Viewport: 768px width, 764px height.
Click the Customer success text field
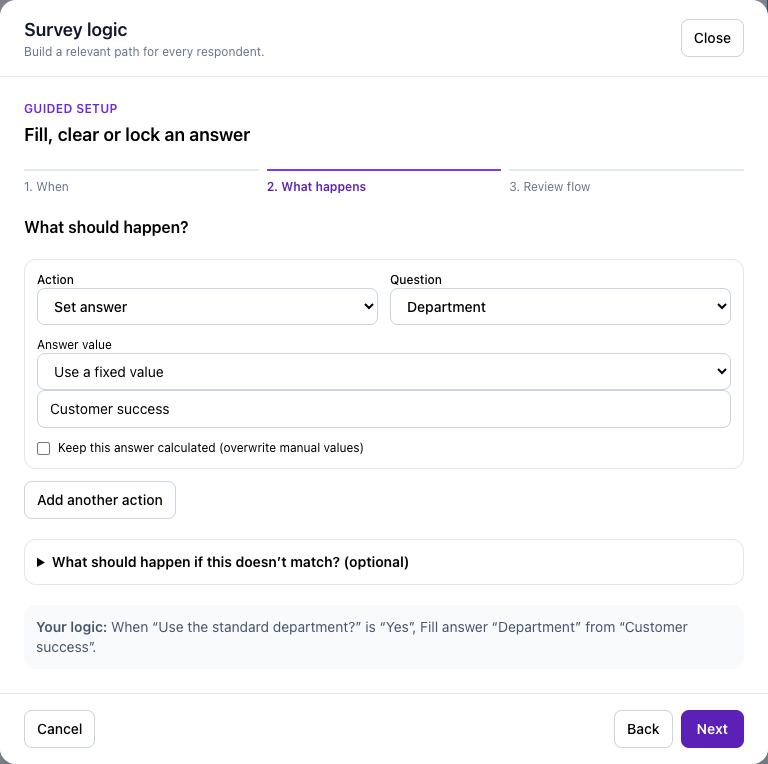384,409
